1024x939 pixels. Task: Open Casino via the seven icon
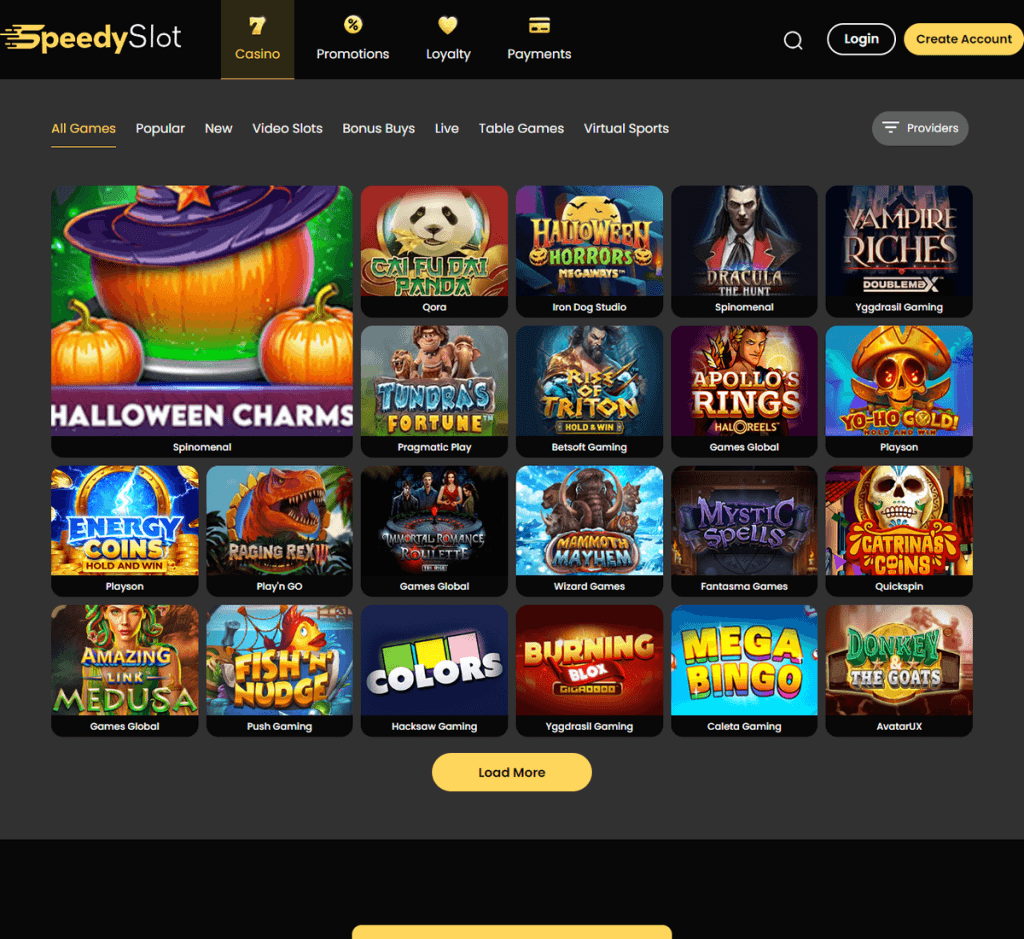[x=257, y=25]
